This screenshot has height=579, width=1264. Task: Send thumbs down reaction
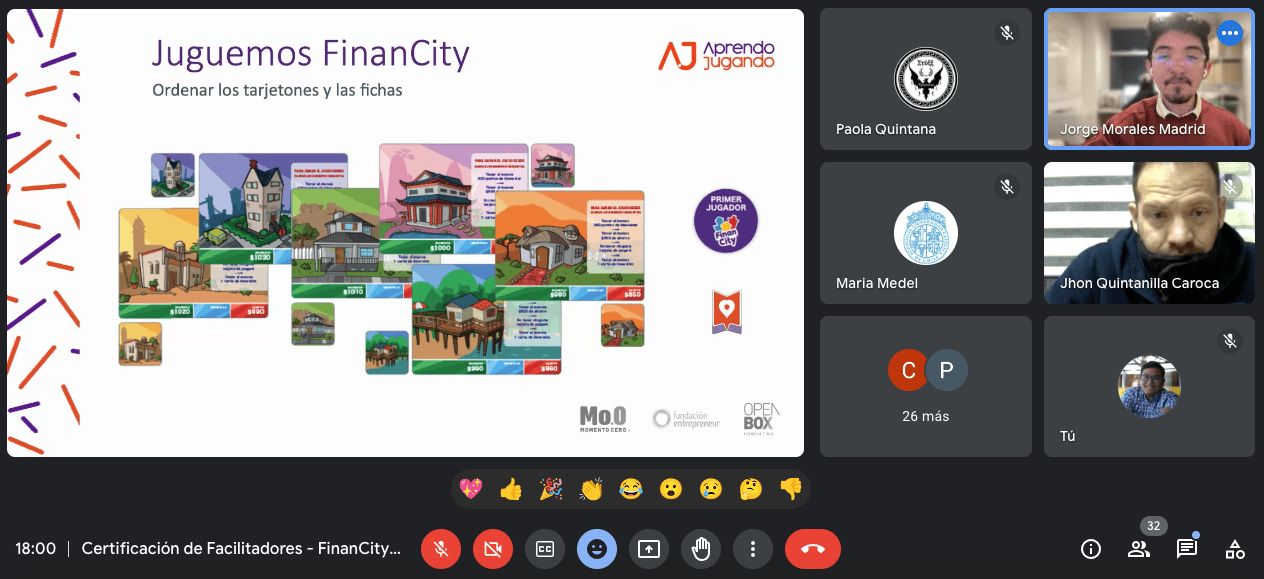tap(791, 489)
